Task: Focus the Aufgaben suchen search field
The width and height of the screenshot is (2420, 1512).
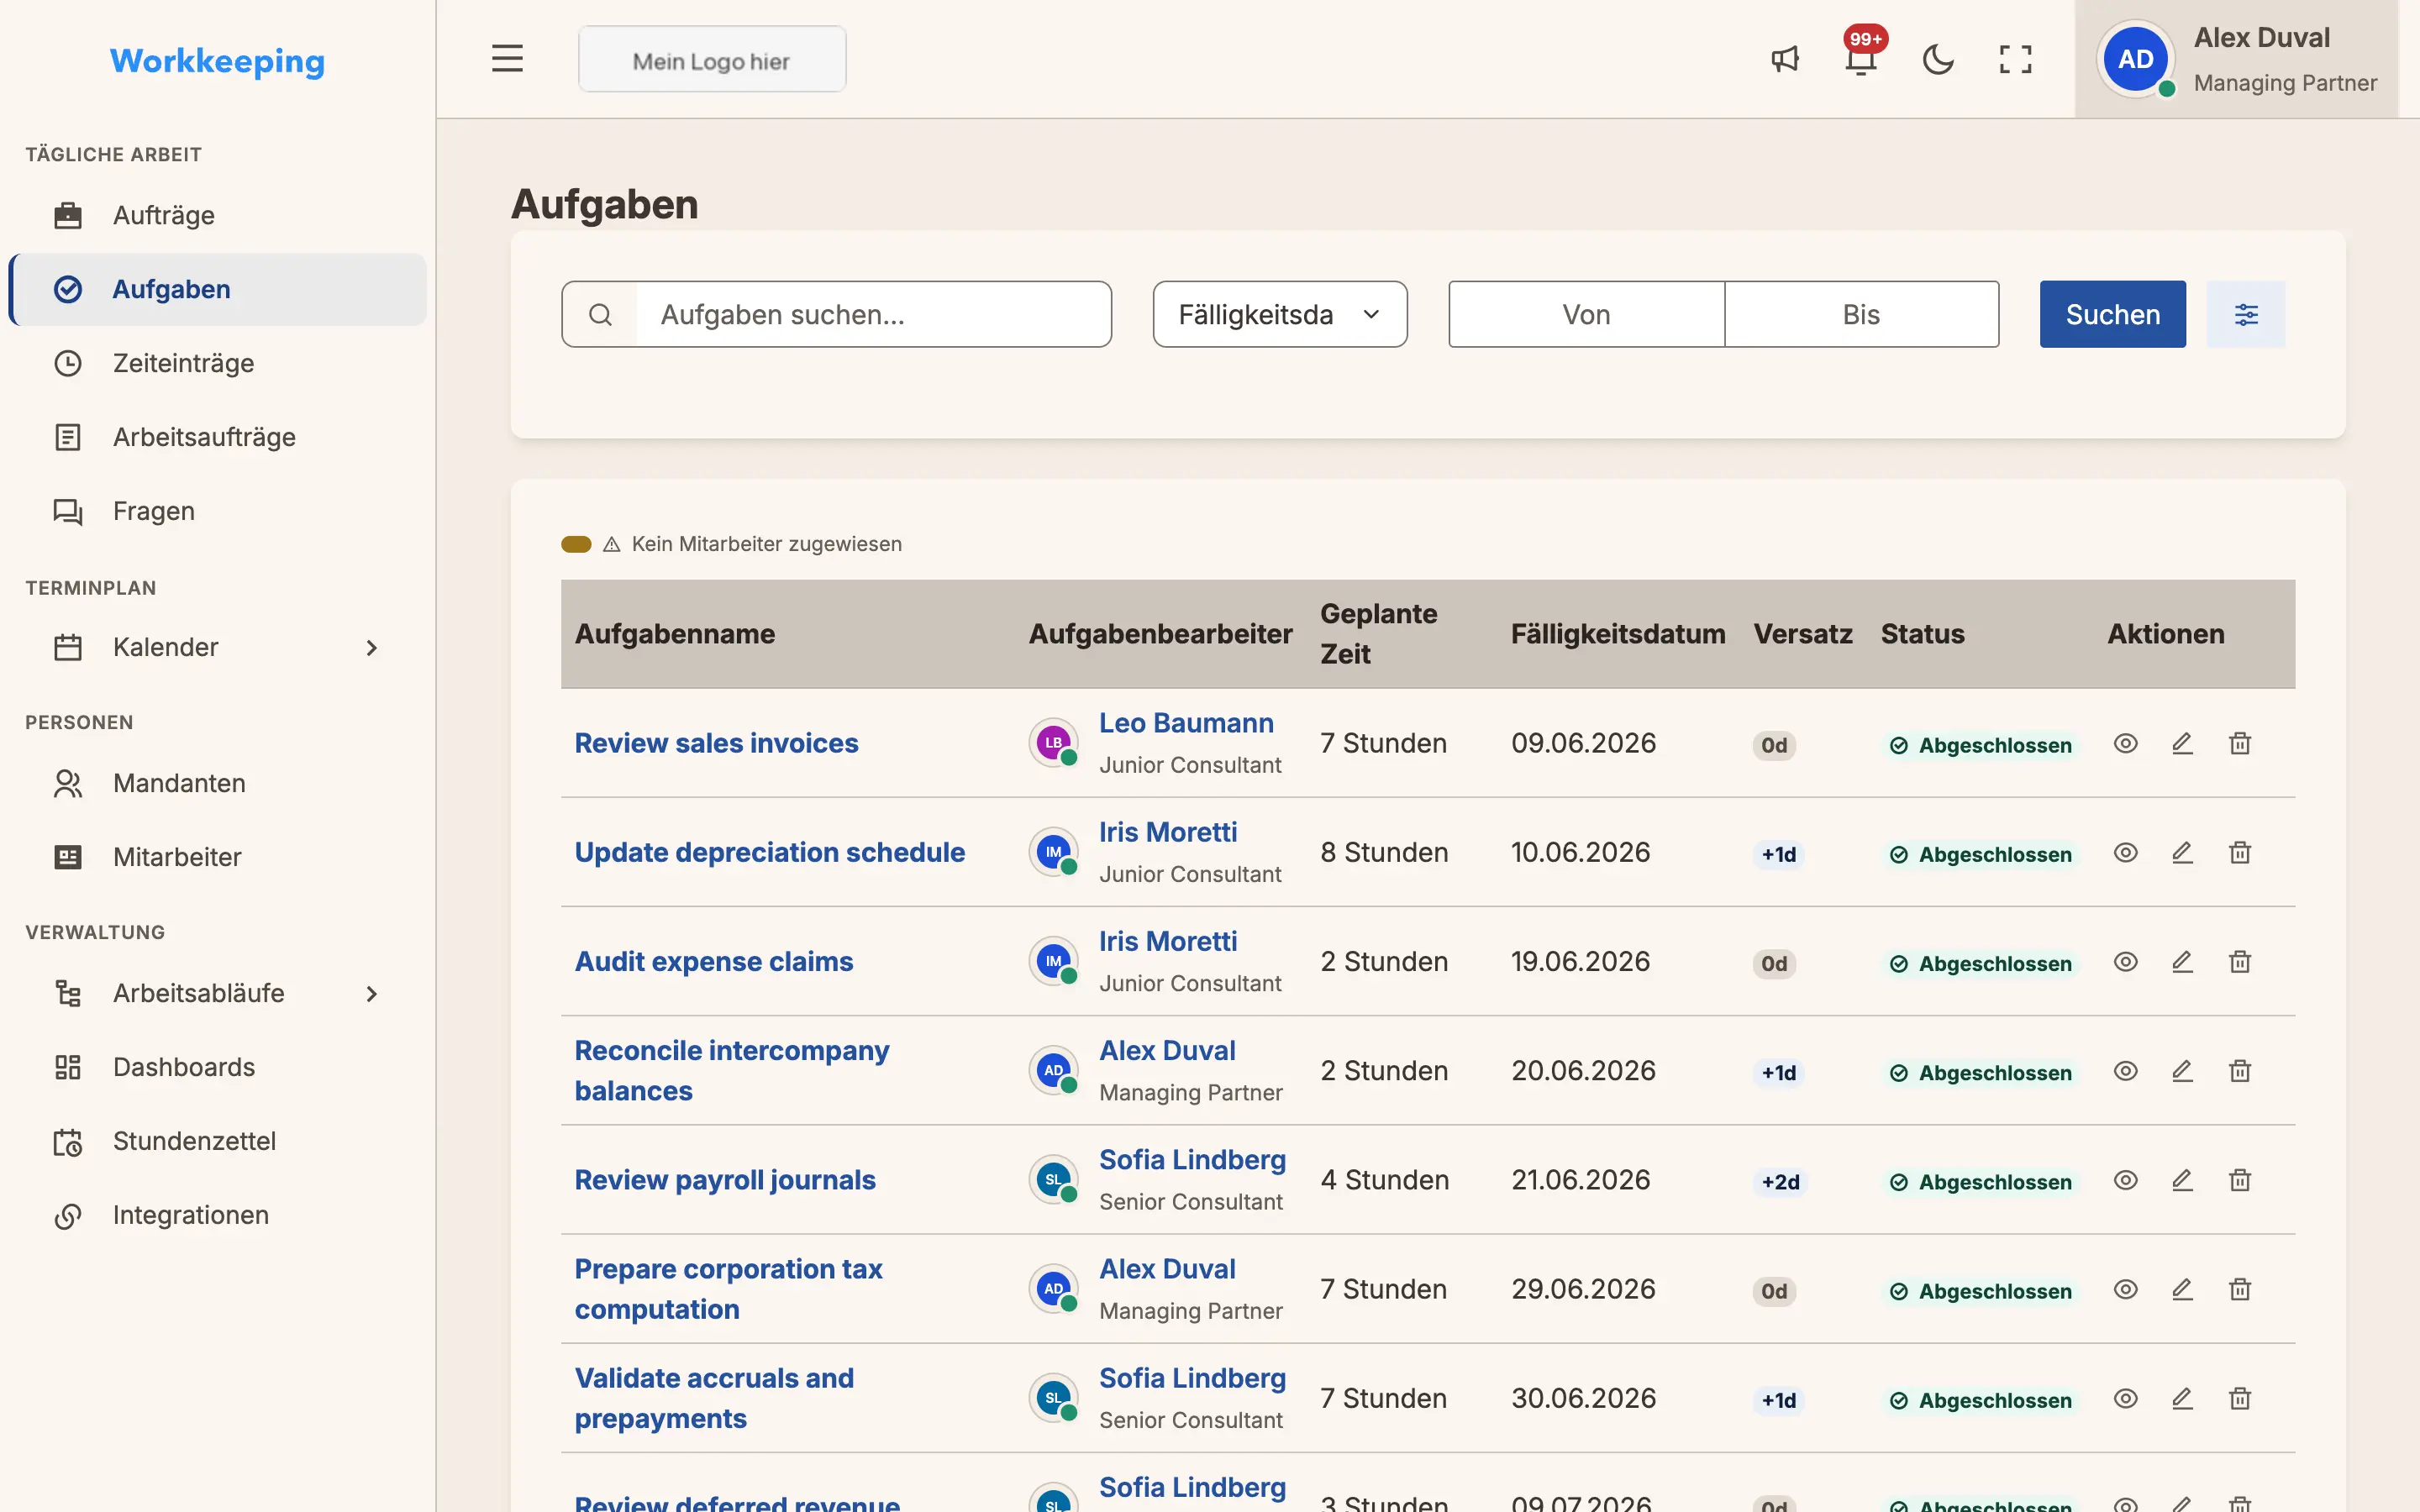Action: pyautogui.click(x=873, y=314)
